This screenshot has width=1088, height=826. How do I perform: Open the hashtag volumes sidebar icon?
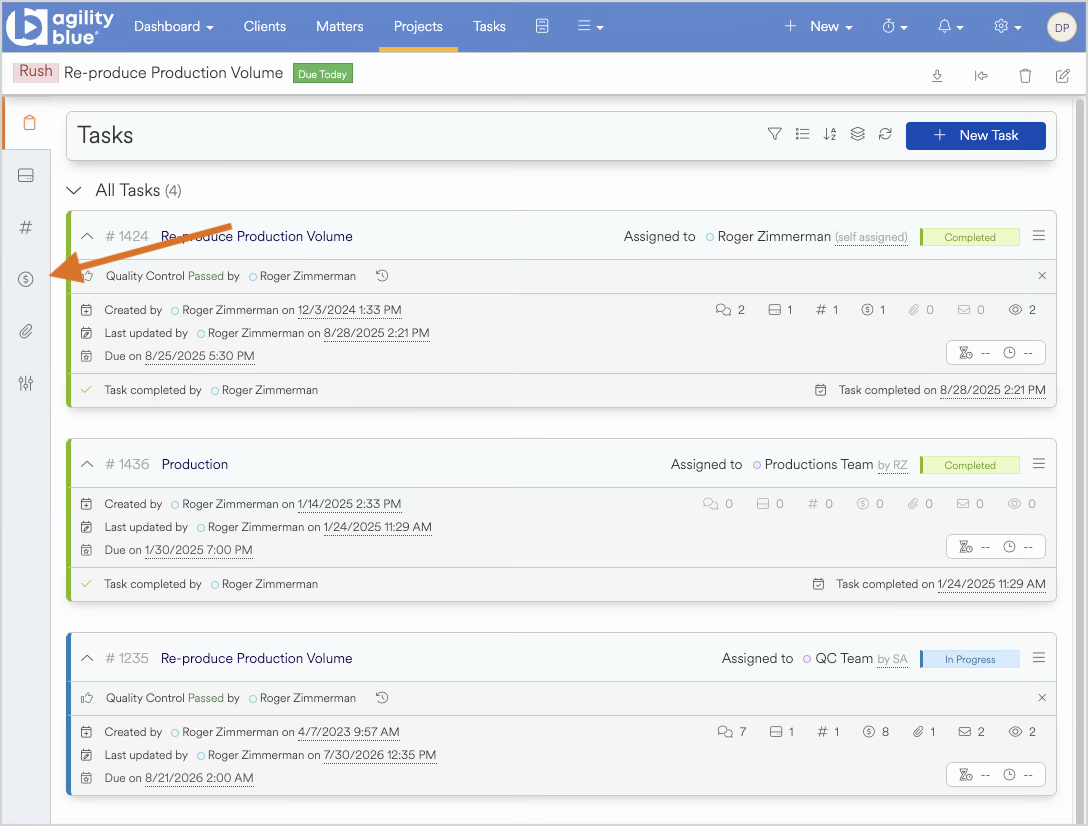coord(26,227)
